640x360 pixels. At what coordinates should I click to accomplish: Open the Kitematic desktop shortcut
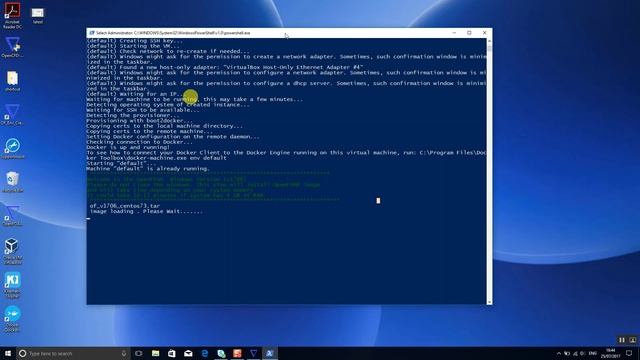[x=12, y=285]
